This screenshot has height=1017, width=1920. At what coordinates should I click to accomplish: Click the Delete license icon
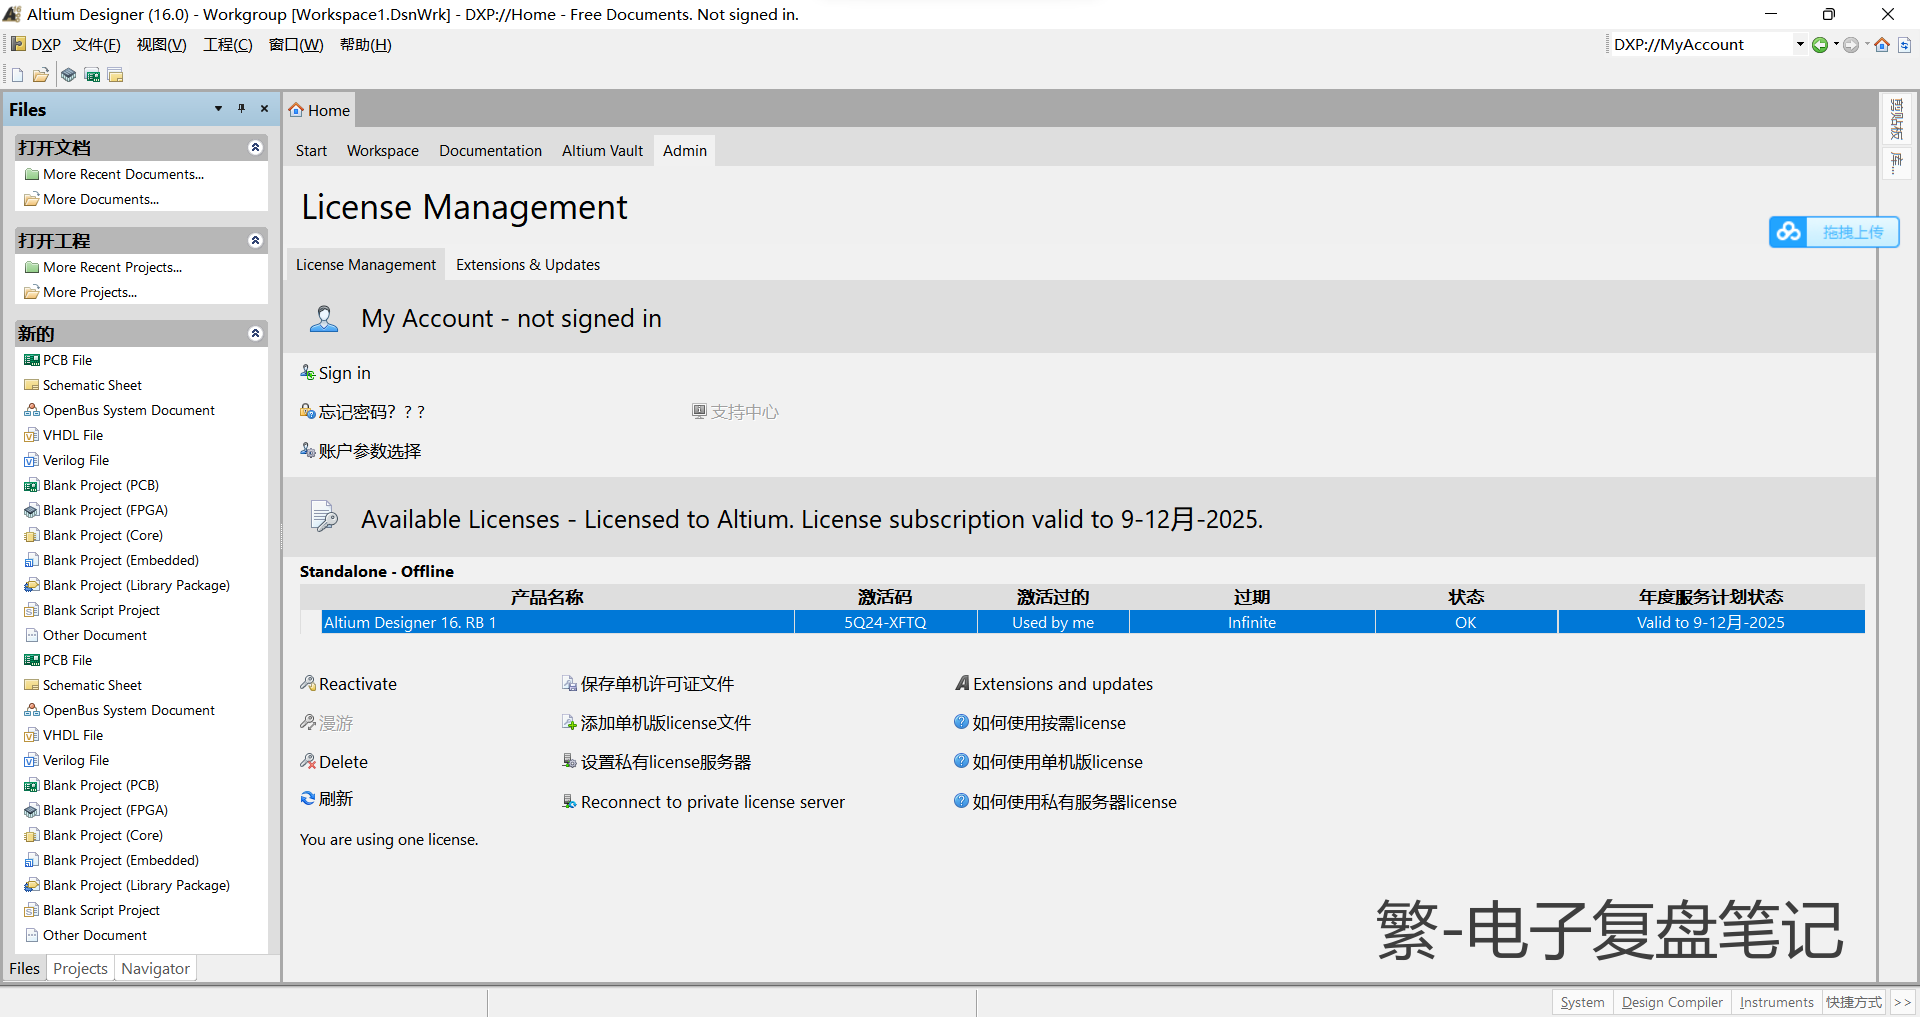308,762
